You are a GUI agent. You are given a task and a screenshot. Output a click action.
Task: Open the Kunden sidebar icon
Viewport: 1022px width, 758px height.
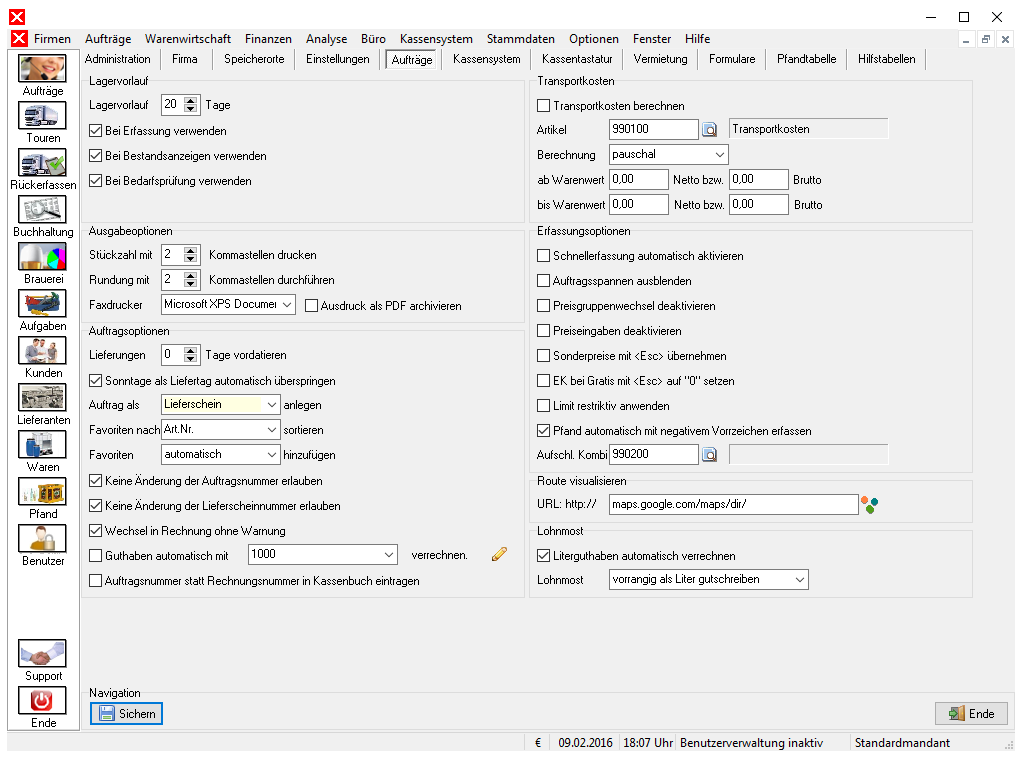42,350
